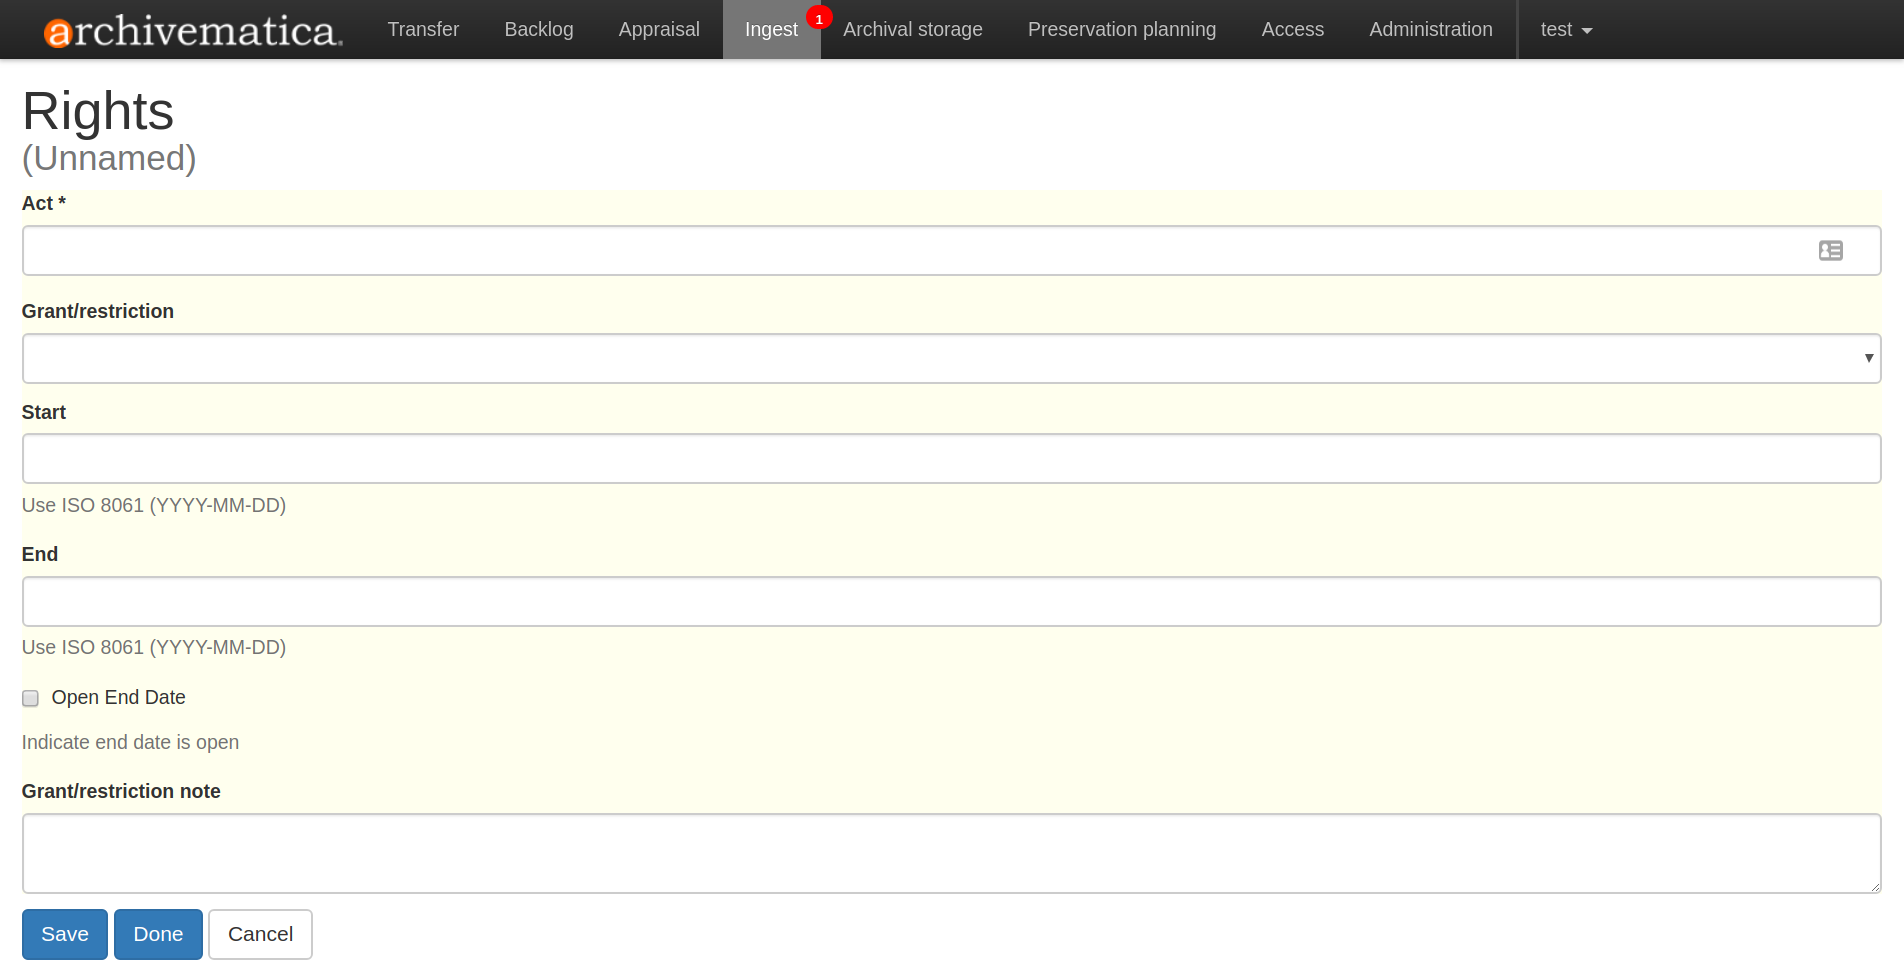Image resolution: width=1904 pixels, height=968 pixels.
Task: Click the archivematica logo
Action: (190, 29)
